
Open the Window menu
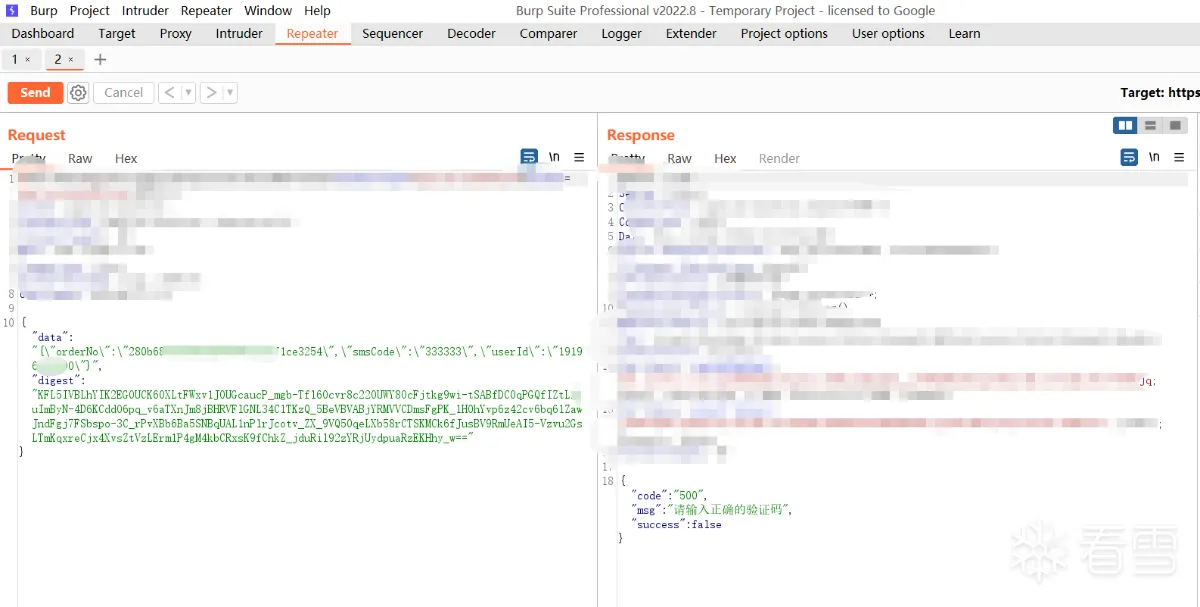(268, 11)
